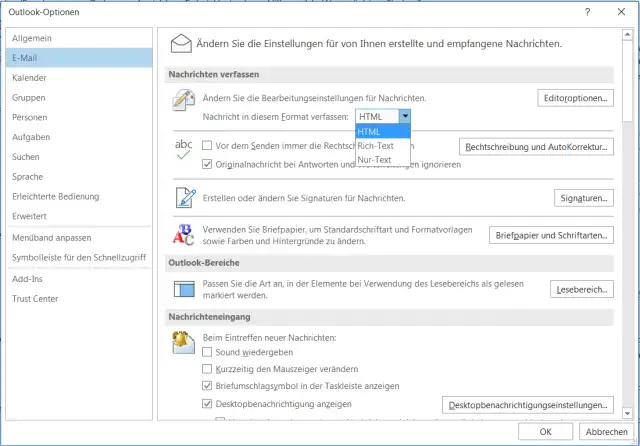Click the envelope icon beside the header text

pos(181,44)
